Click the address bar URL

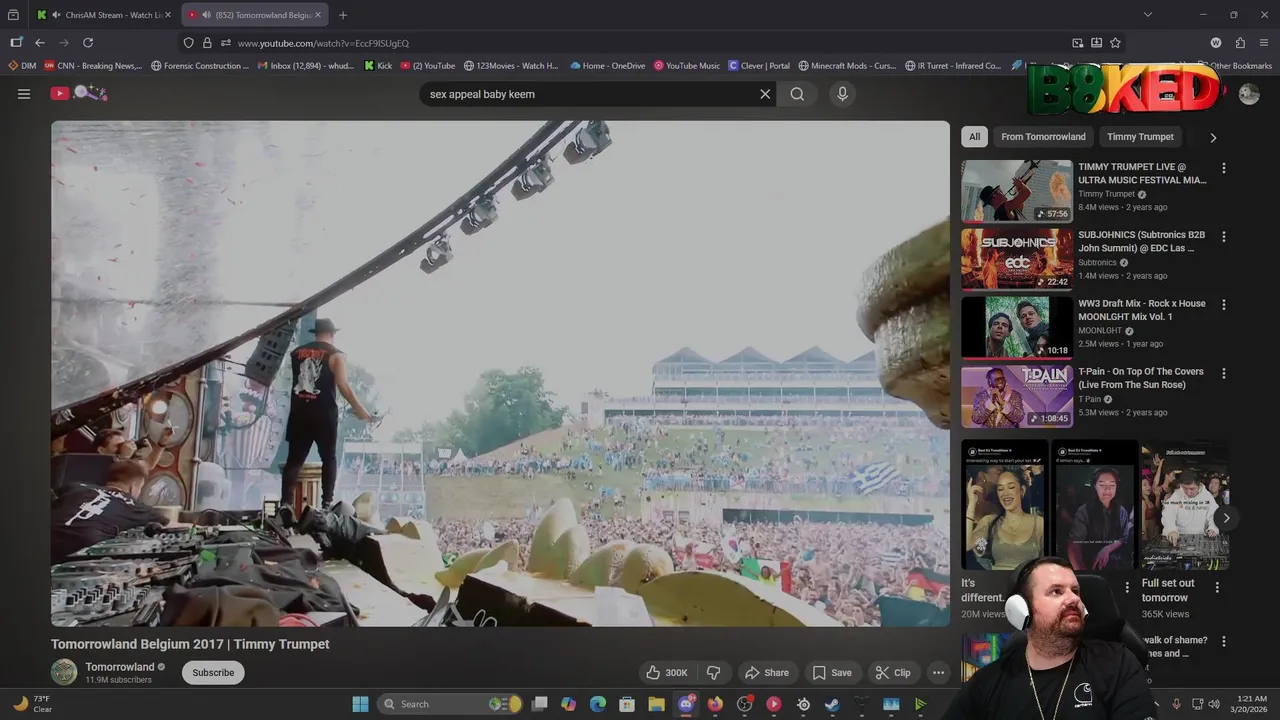pos(323,43)
